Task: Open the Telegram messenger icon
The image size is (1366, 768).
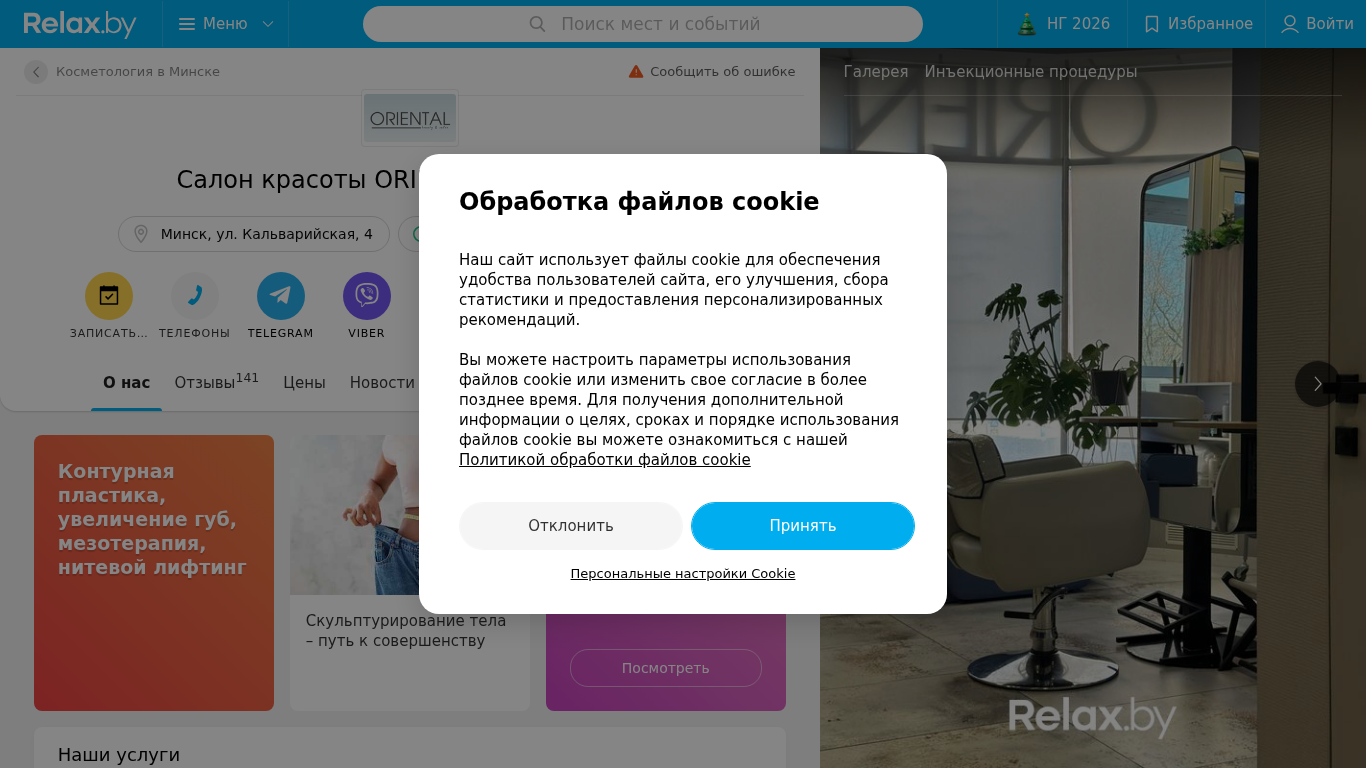Action: pos(281,296)
